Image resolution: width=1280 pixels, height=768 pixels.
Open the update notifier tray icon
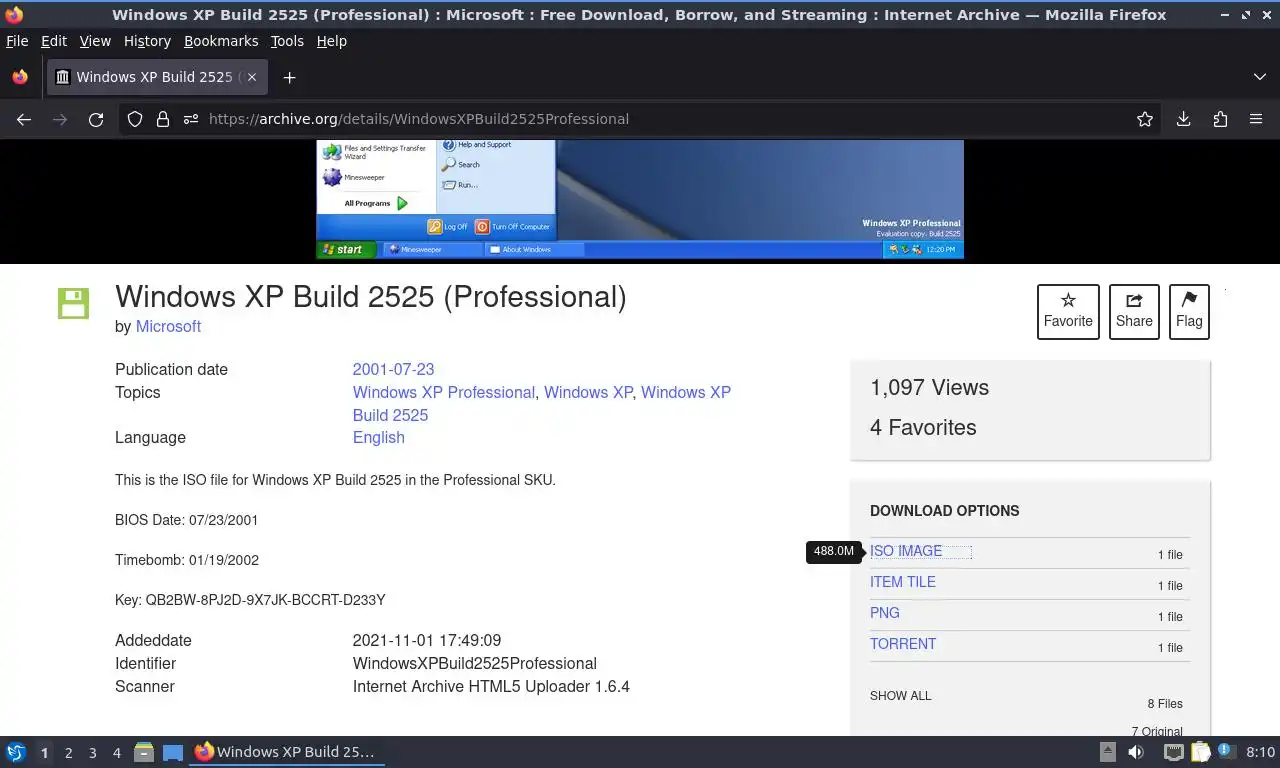(1225, 752)
